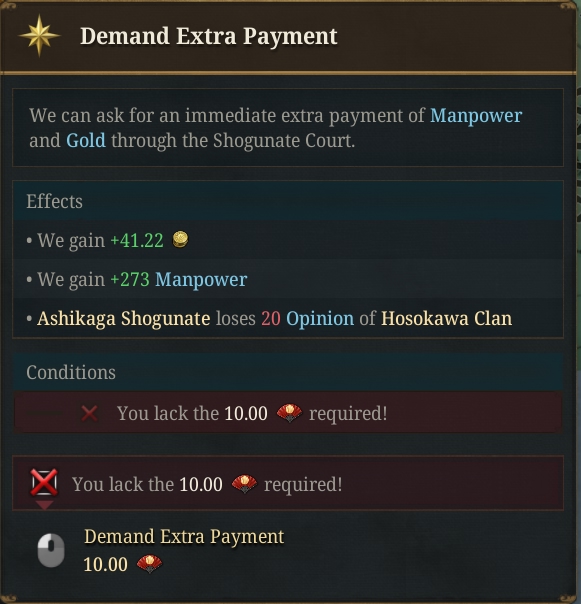The image size is (581, 604).
Task: Click the Demand Extra Payment title text
Action: tap(208, 36)
